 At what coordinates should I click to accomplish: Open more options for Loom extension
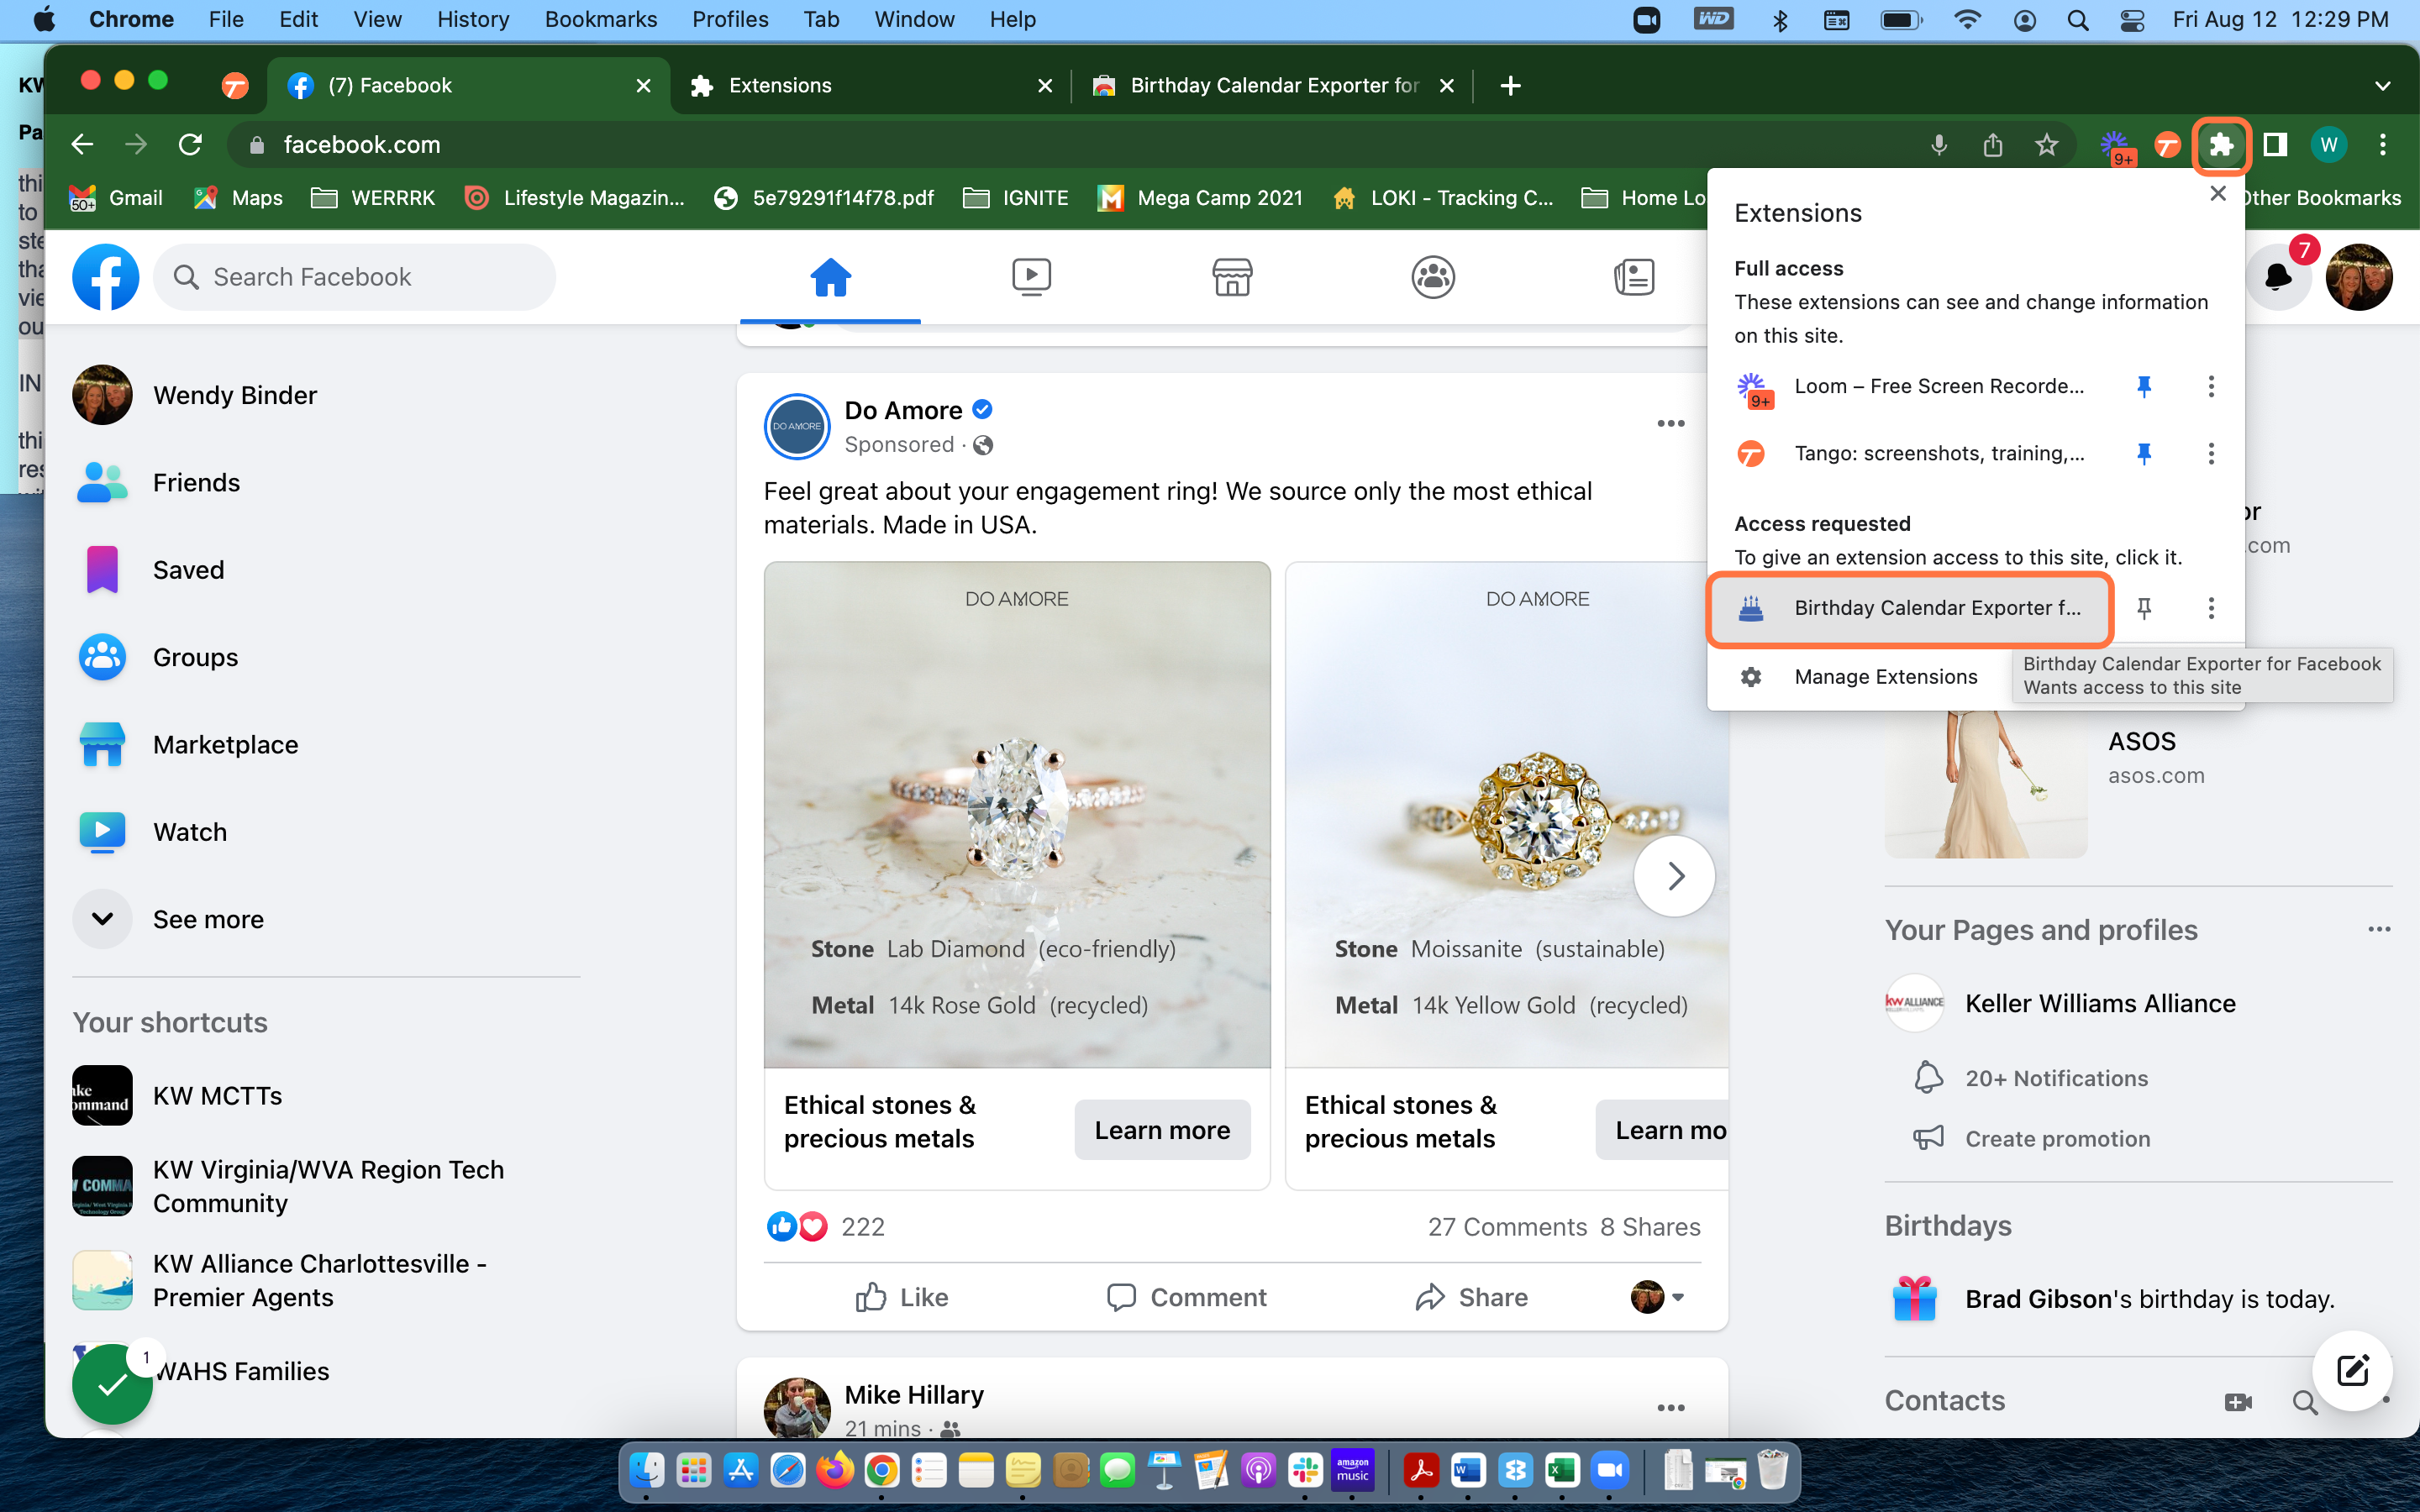(x=2211, y=386)
